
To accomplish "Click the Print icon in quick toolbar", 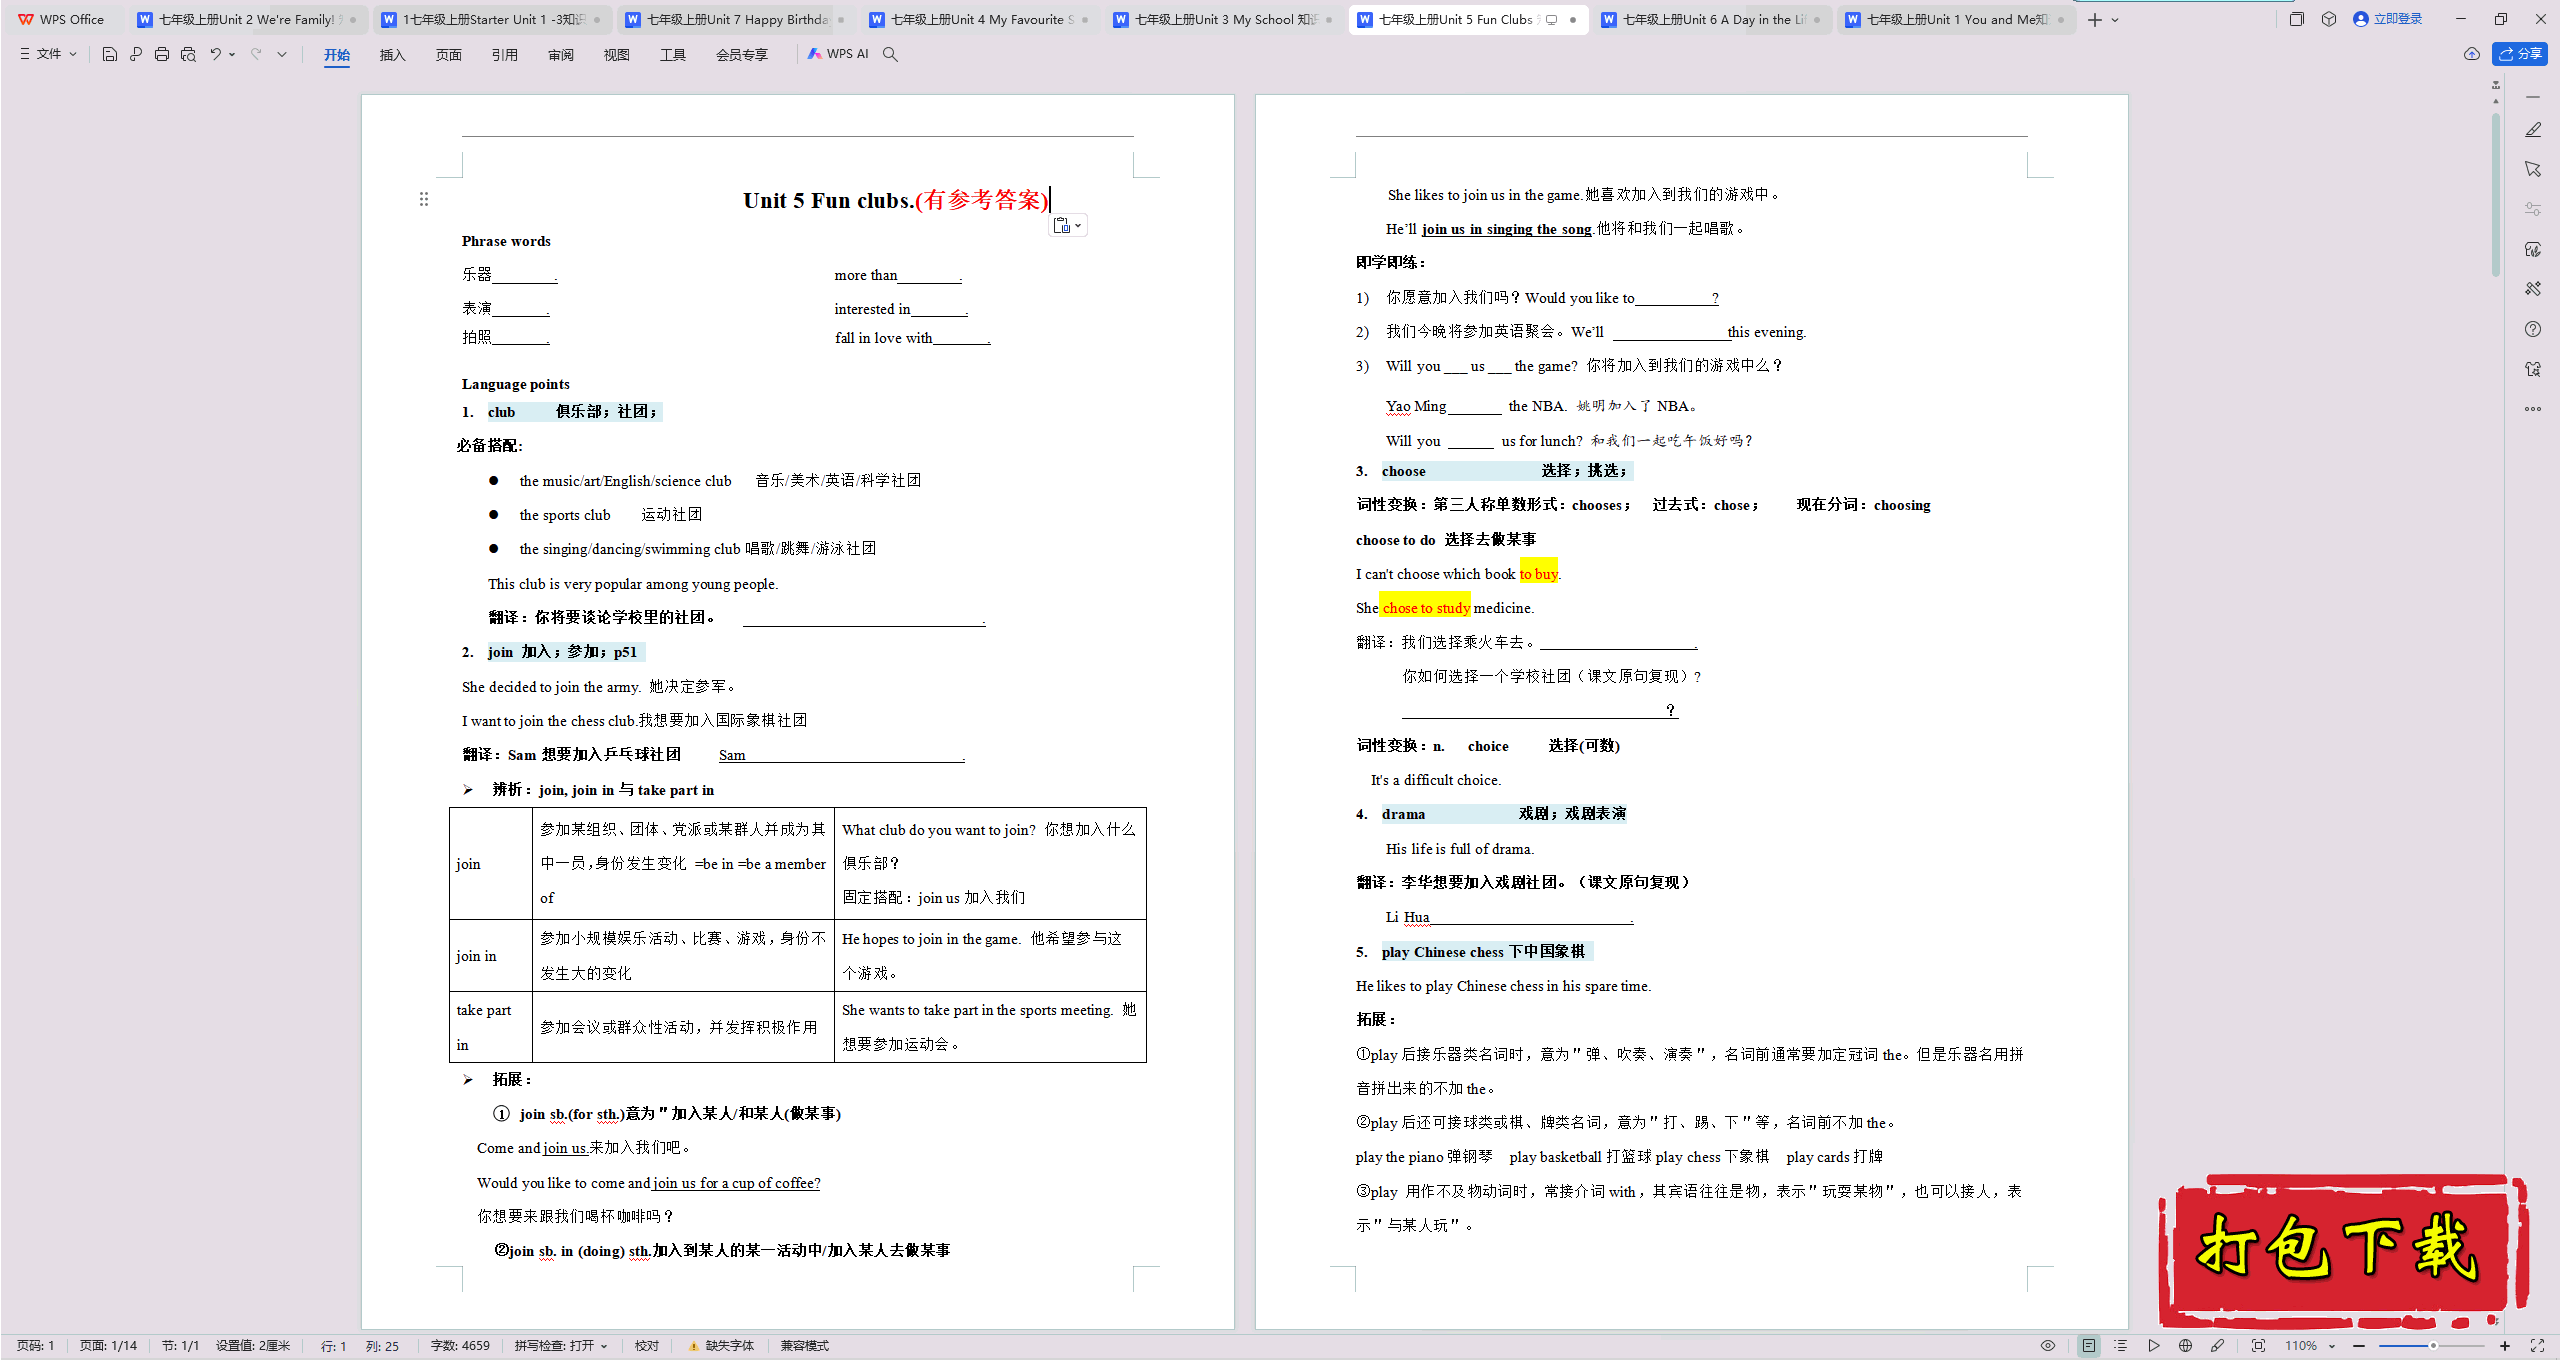I will [162, 54].
